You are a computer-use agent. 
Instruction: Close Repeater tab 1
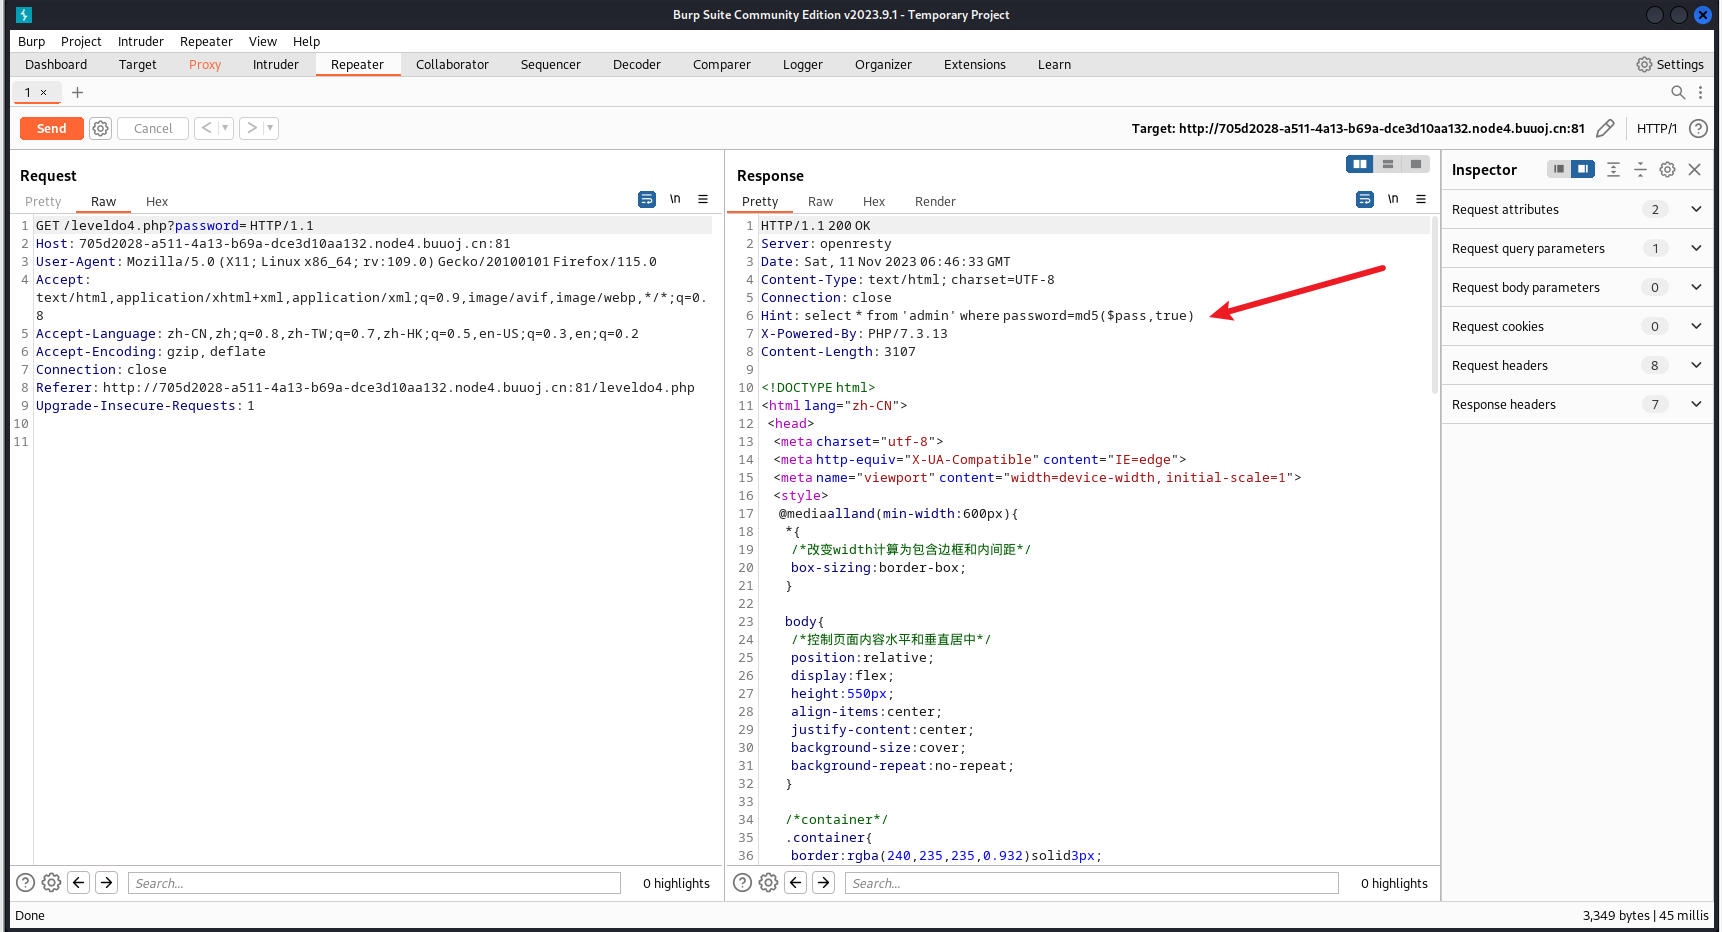click(x=43, y=92)
